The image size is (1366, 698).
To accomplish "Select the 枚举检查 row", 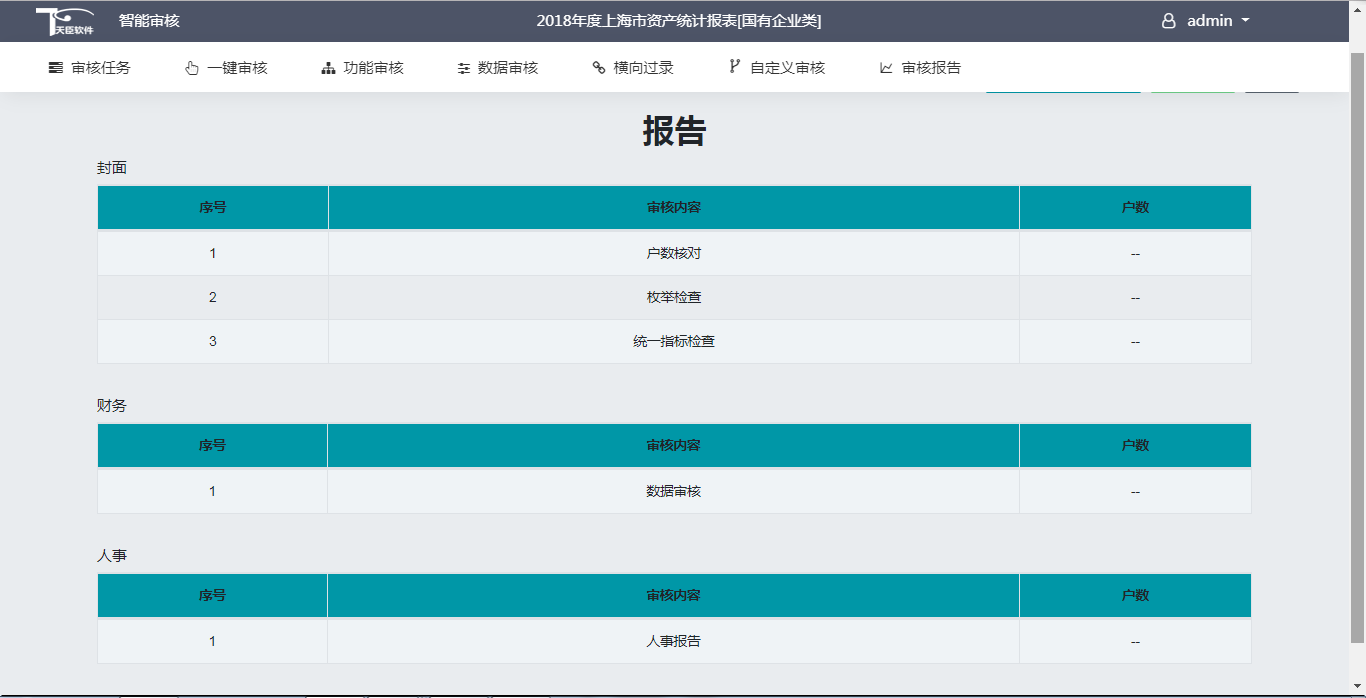I will click(673, 297).
